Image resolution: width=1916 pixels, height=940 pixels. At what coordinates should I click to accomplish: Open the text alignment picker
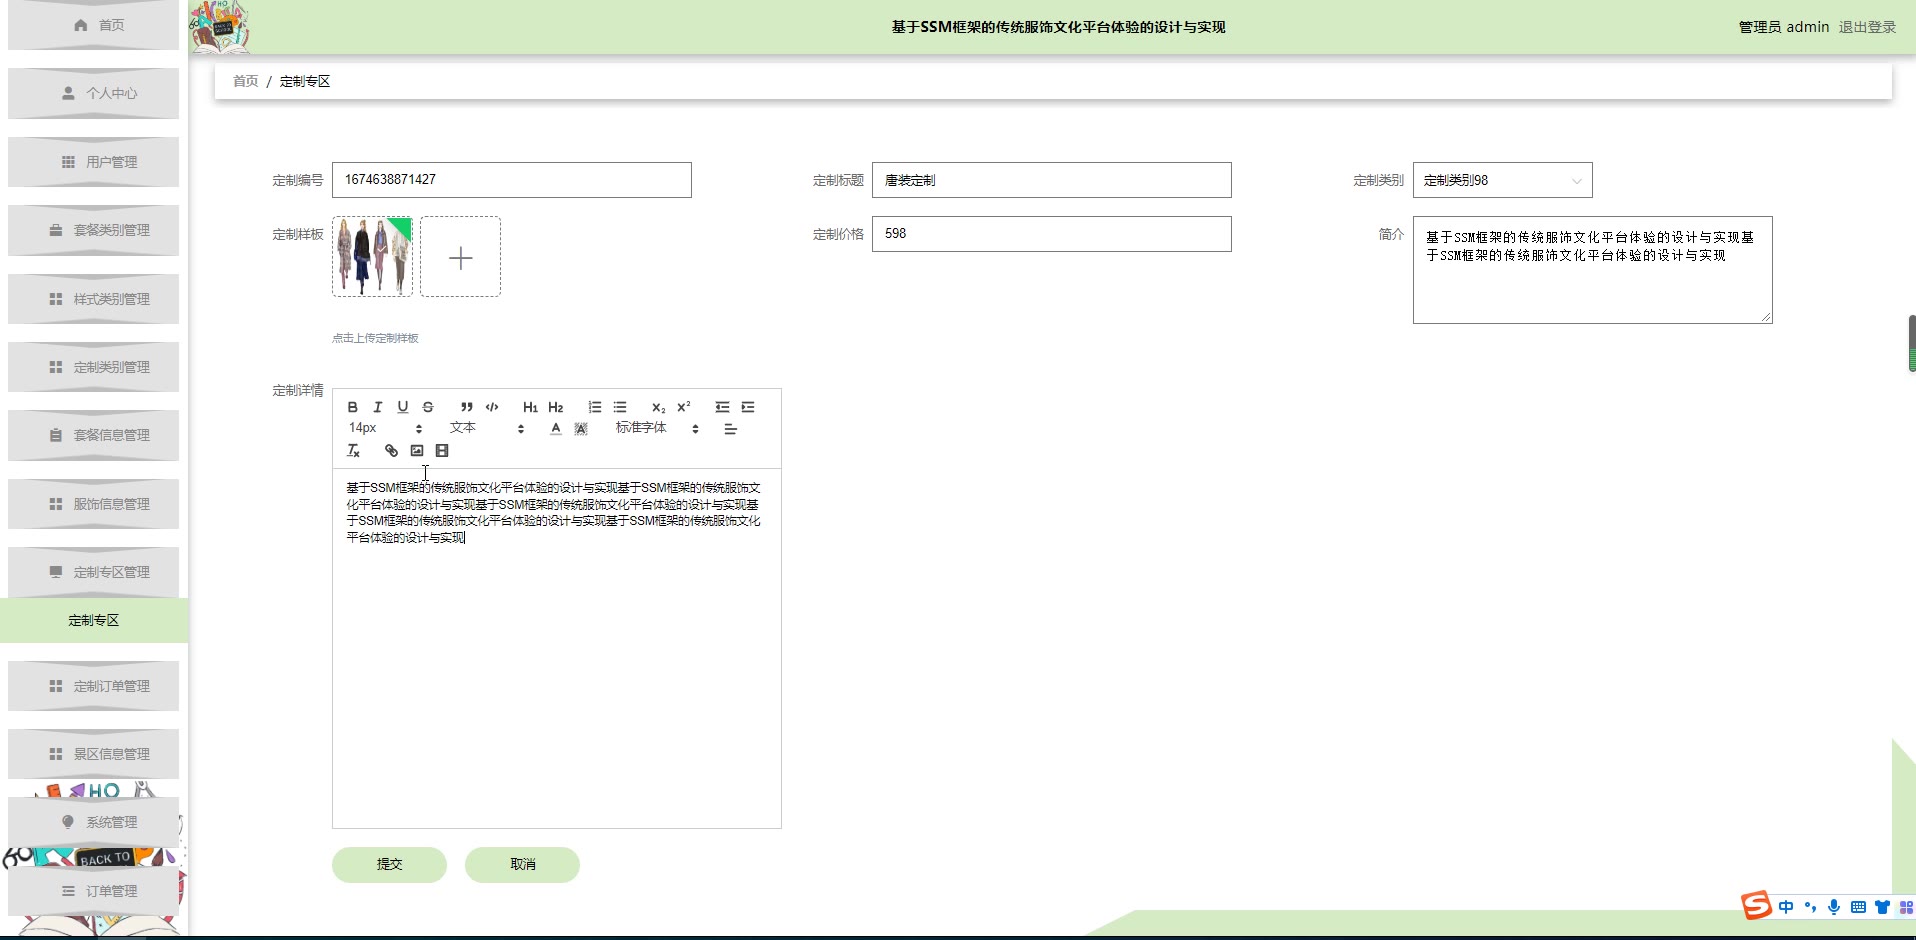731,429
